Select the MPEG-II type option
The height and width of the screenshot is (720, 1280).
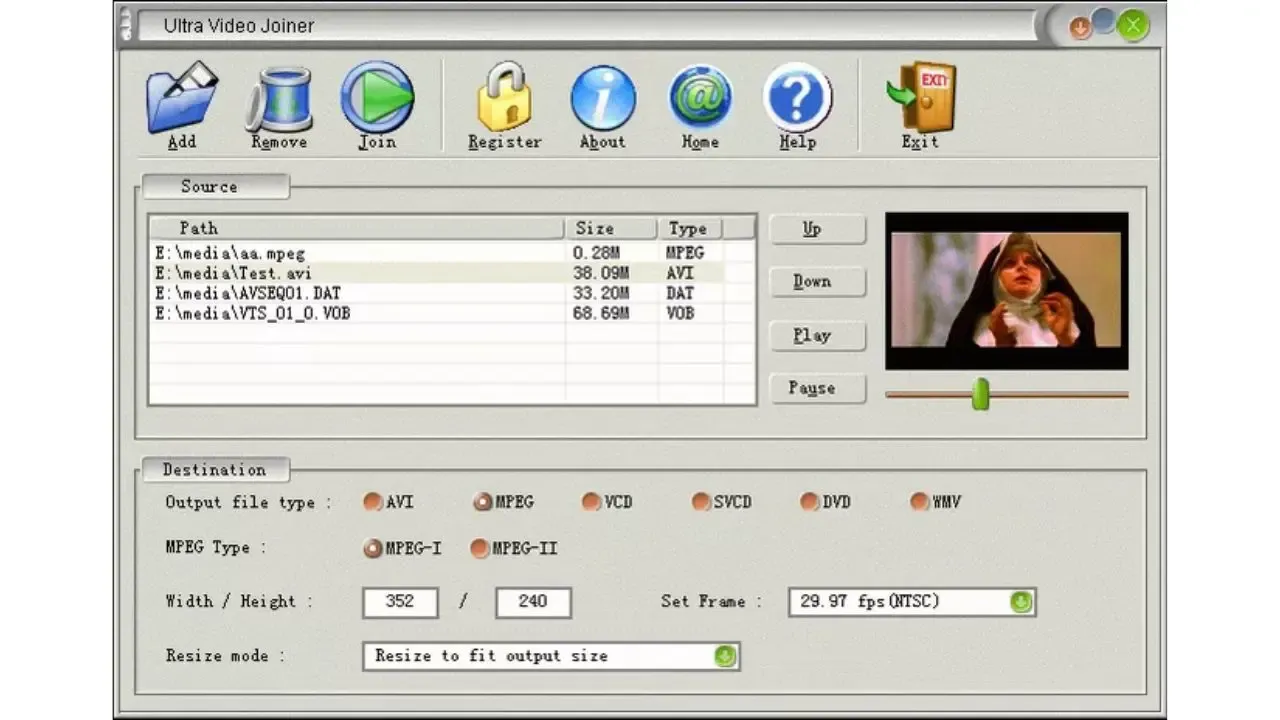pos(480,548)
